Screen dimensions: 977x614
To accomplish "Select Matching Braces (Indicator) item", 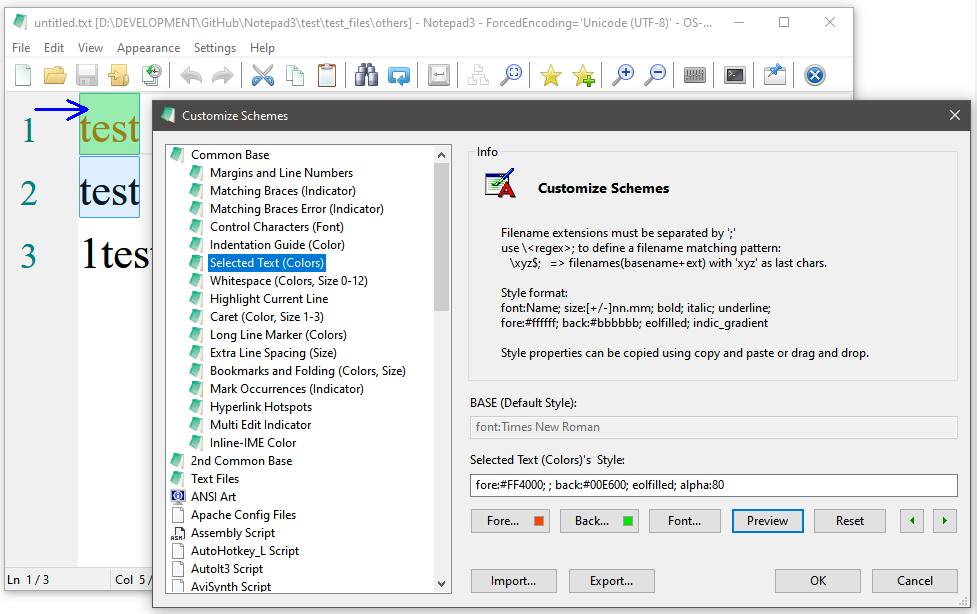I will pos(282,191).
